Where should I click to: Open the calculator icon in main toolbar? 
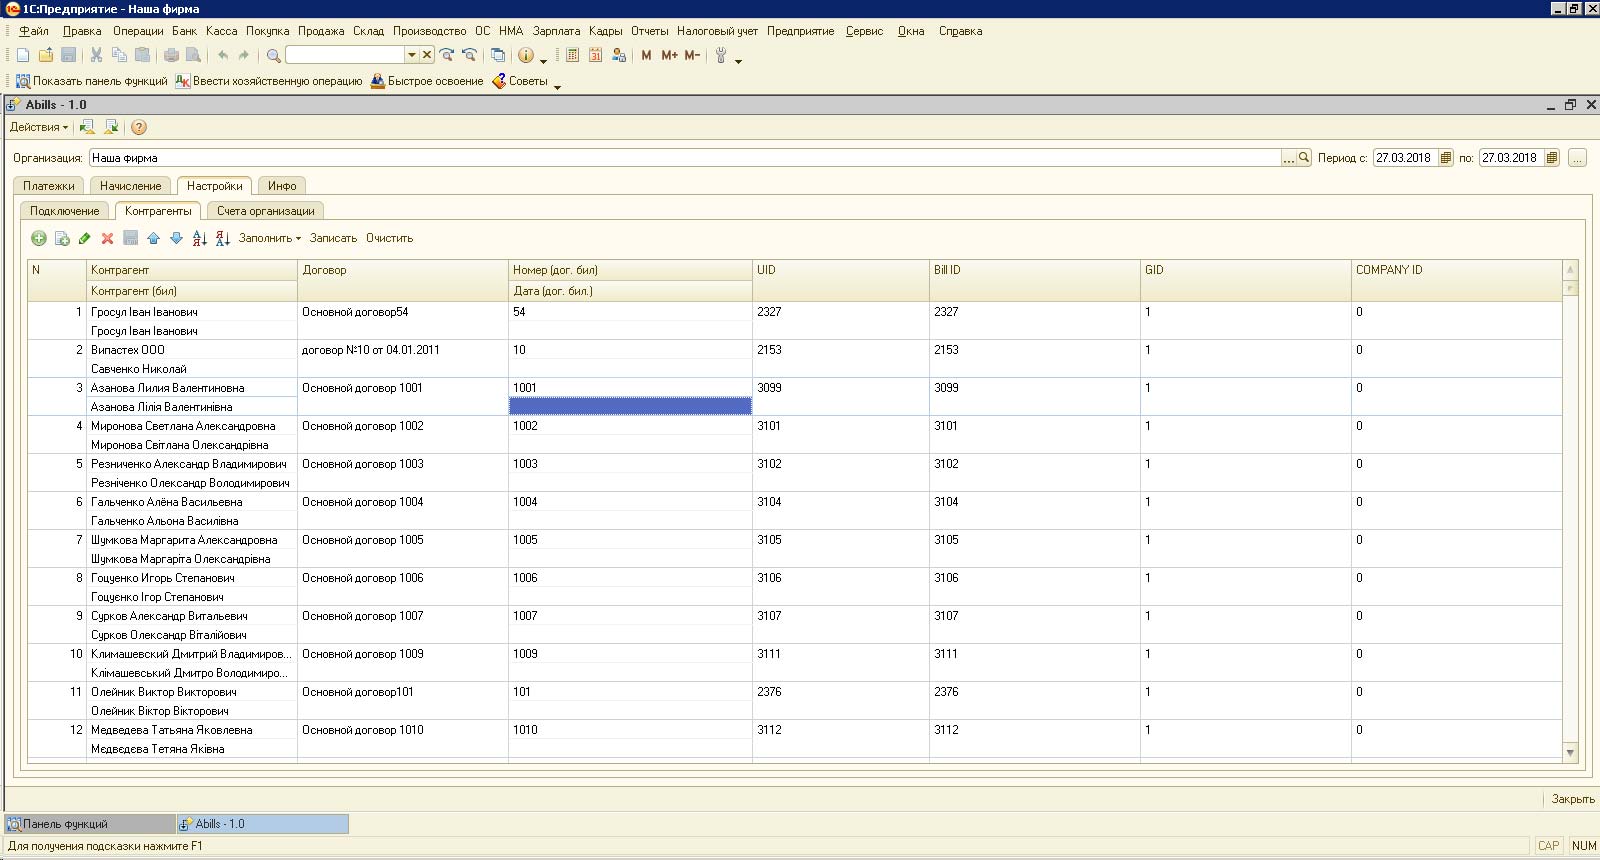(572, 55)
